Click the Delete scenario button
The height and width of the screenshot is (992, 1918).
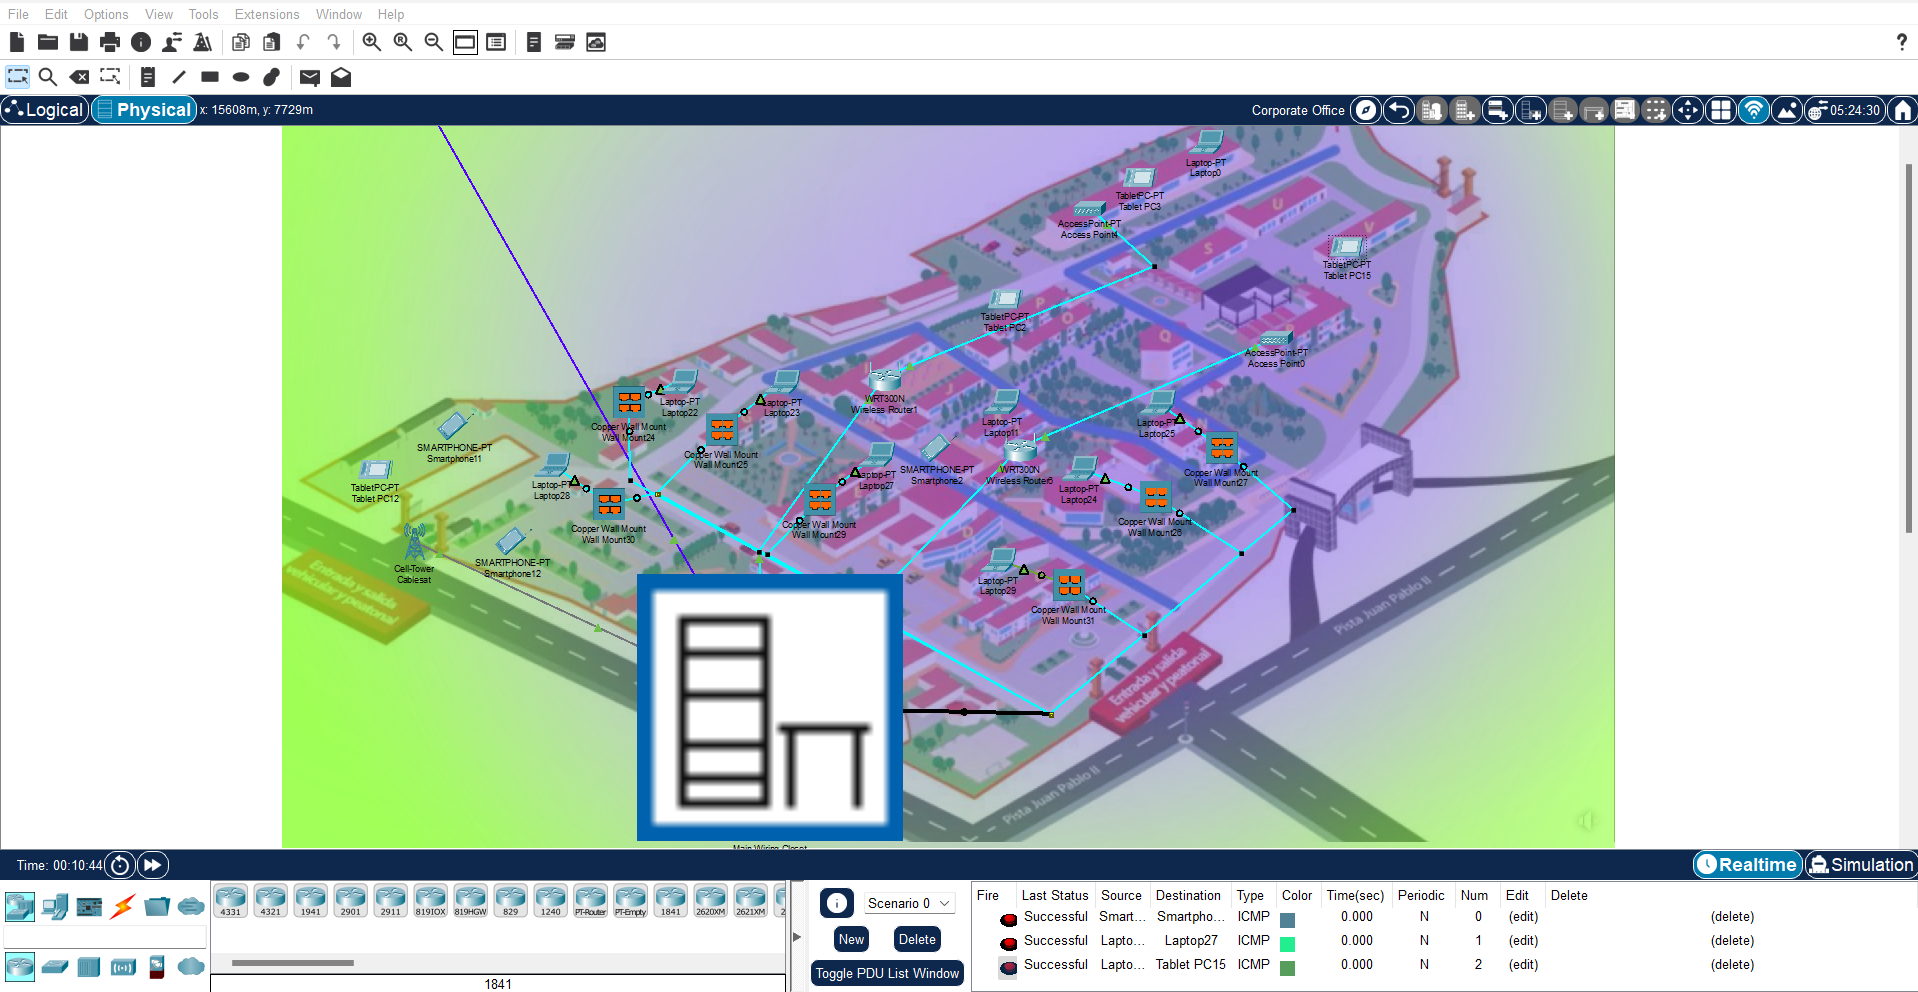(x=917, y=939)
